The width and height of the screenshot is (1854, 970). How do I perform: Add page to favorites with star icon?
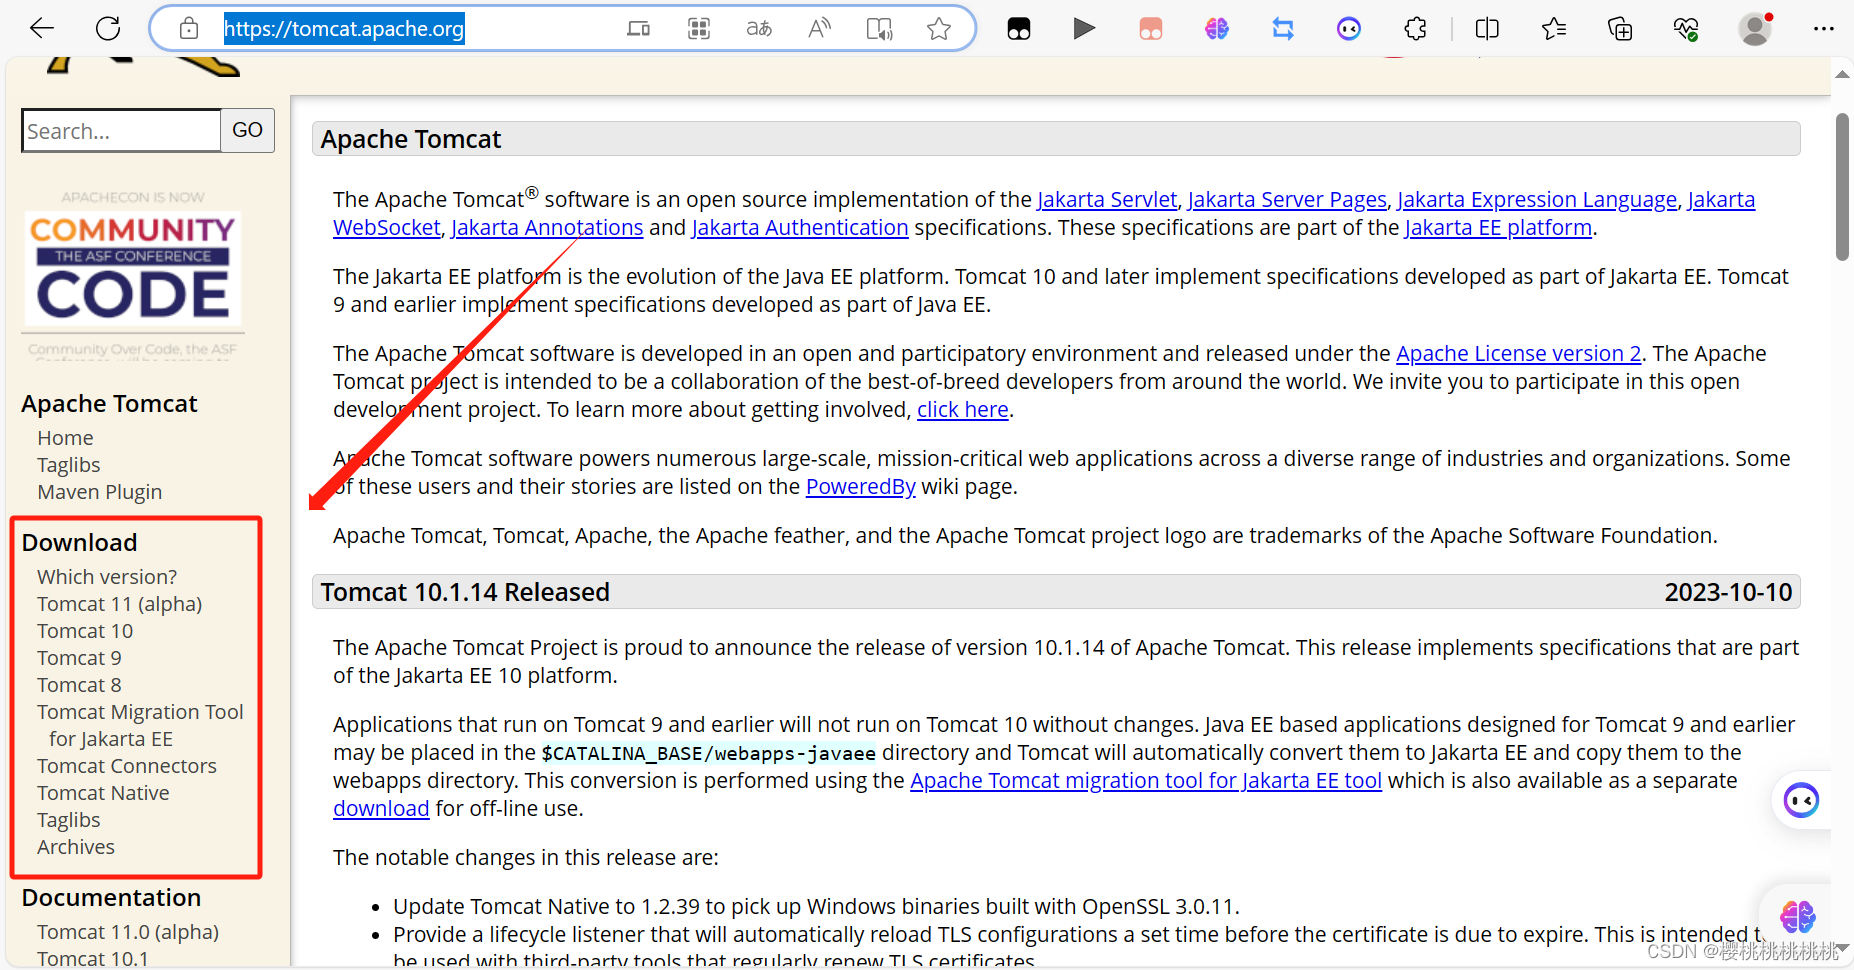tap(939, 28)
